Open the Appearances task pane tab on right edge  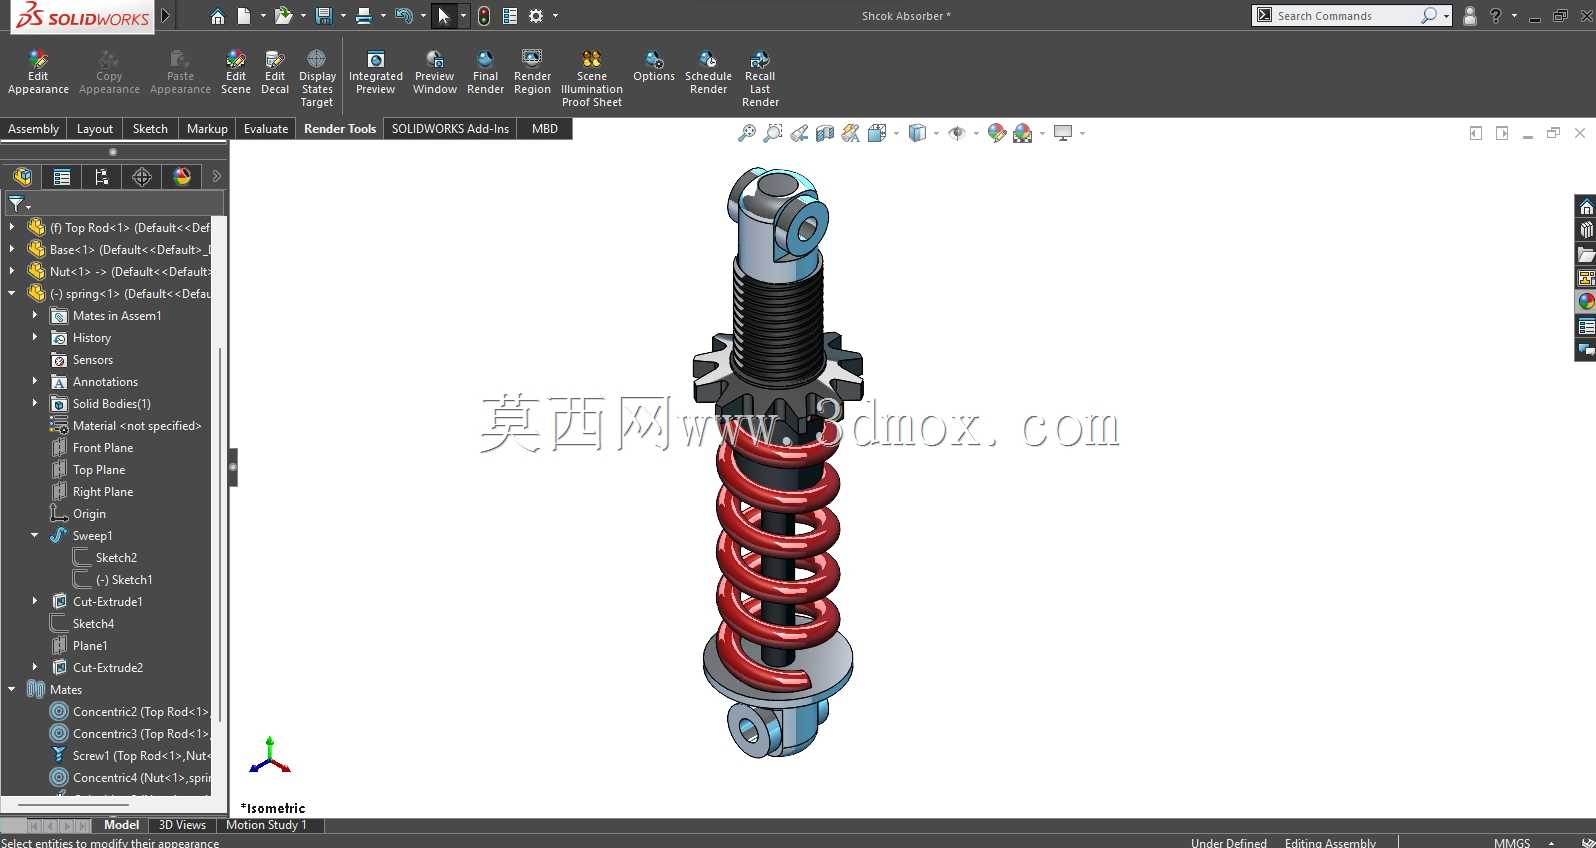click(1586, 302)
